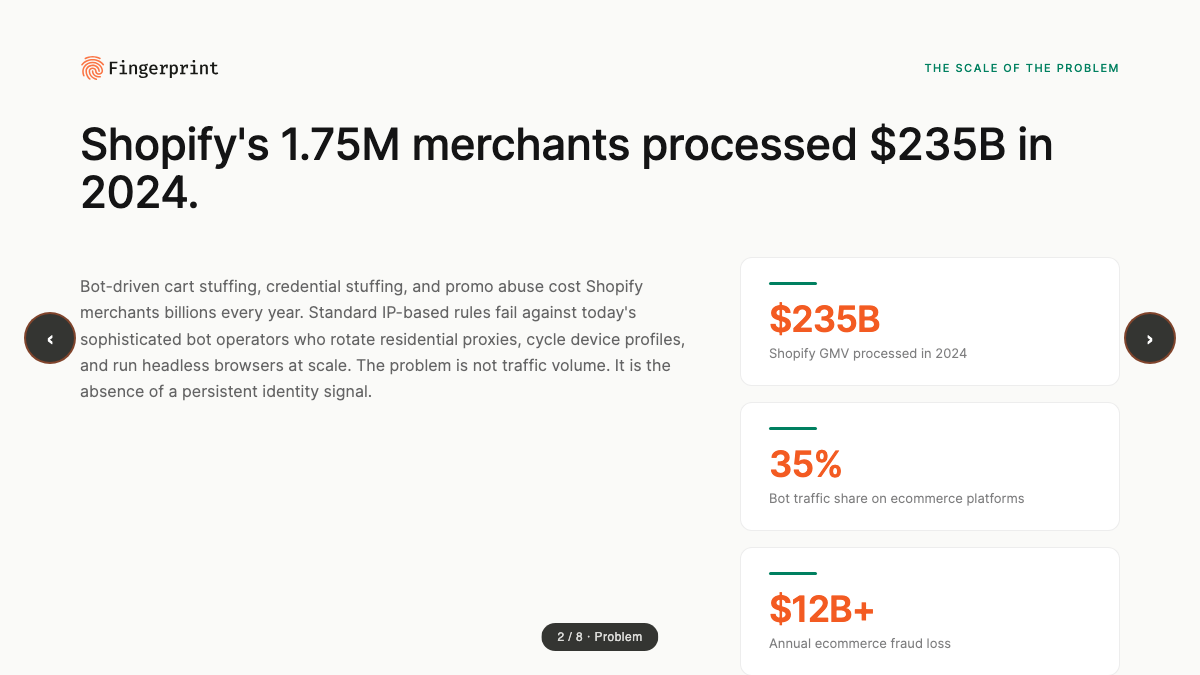Viewport: 1200px width, 675px height.
Task: Advance to the next slide arrow
Action: tap(1150, 338)
